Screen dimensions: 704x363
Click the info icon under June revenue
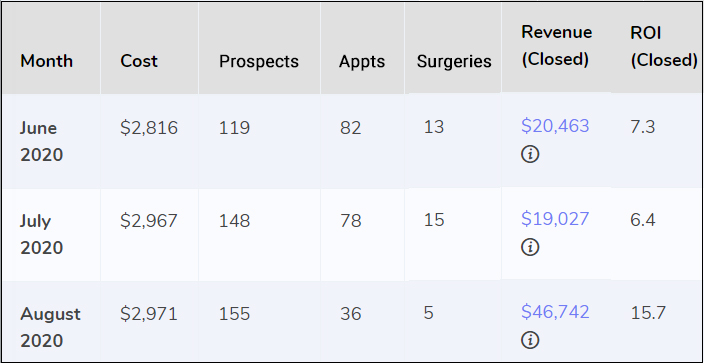click(x=530, y=155)
